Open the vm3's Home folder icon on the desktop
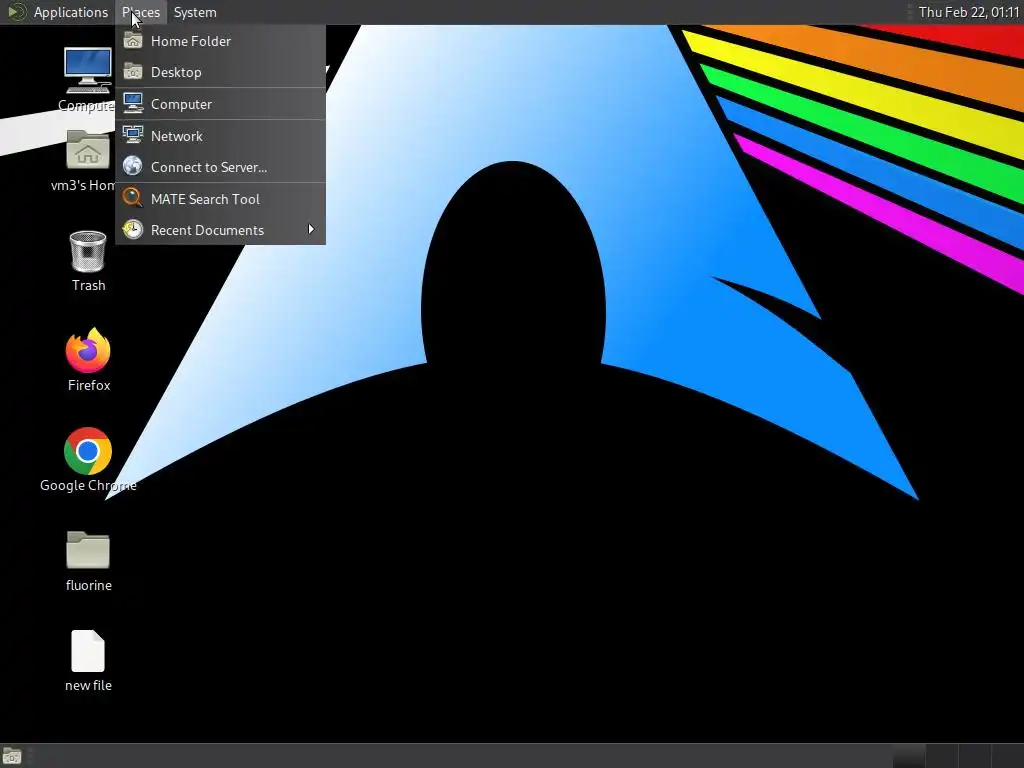 88,149
